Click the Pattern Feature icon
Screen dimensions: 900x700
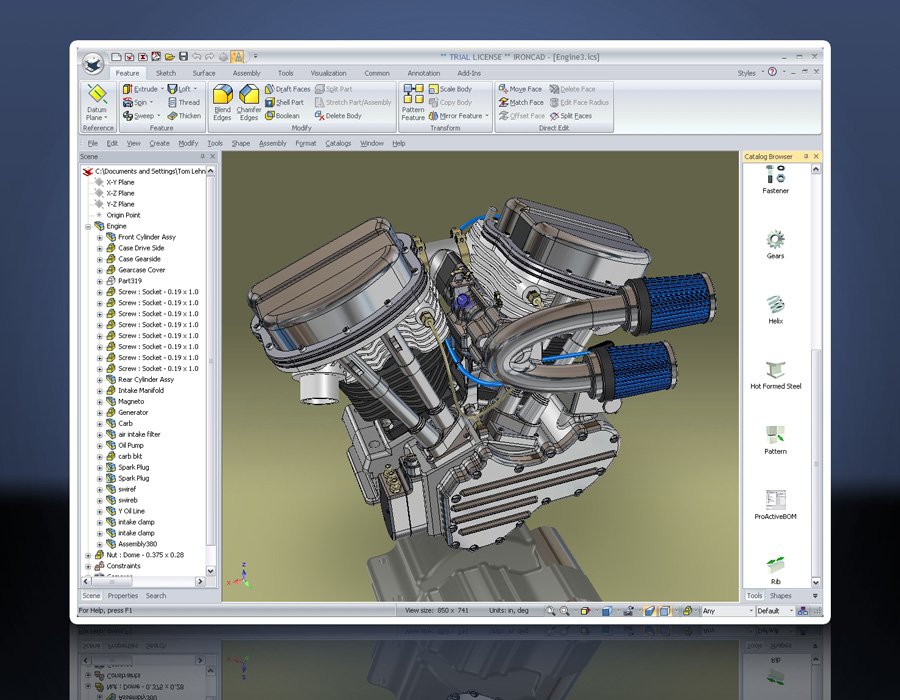[x=413, y=96]
